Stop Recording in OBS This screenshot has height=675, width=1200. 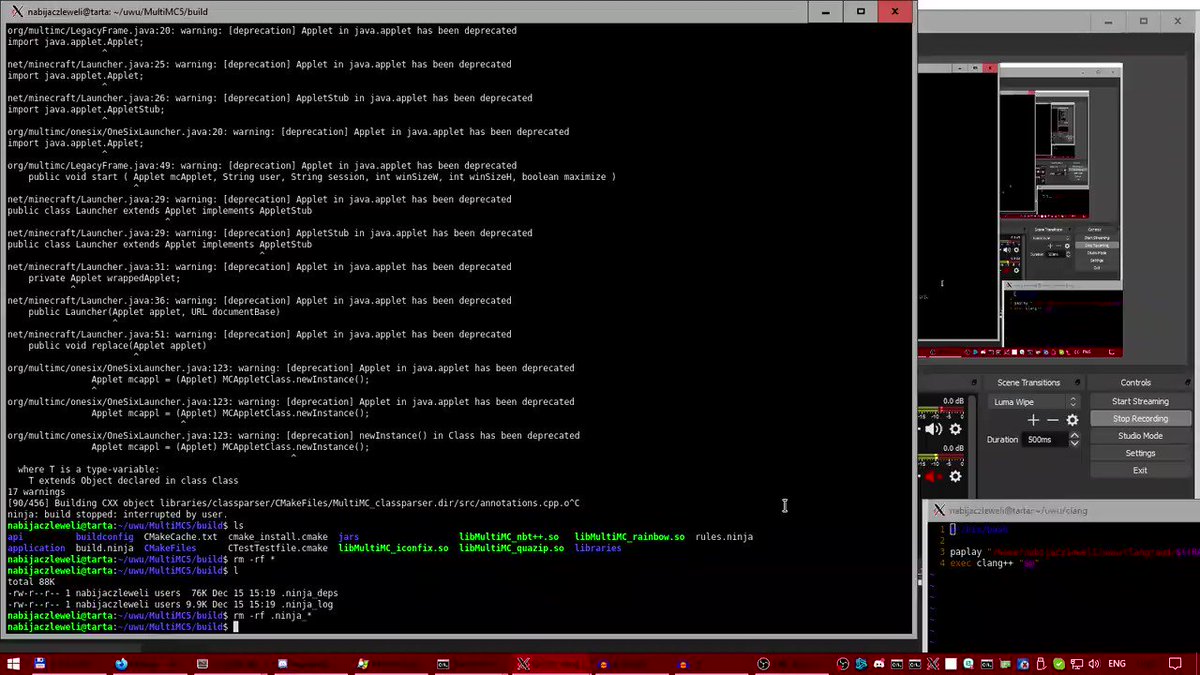1139,419
